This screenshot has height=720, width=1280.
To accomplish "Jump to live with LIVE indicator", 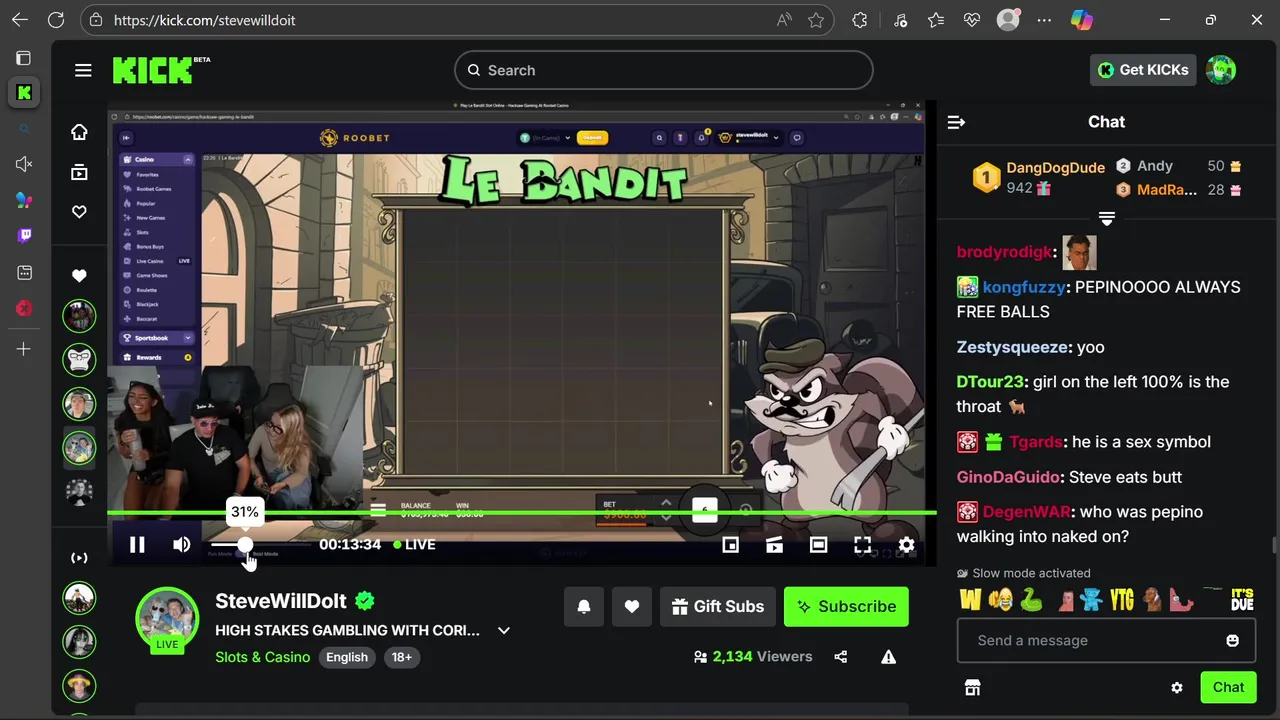I will (x=414, y=544).
